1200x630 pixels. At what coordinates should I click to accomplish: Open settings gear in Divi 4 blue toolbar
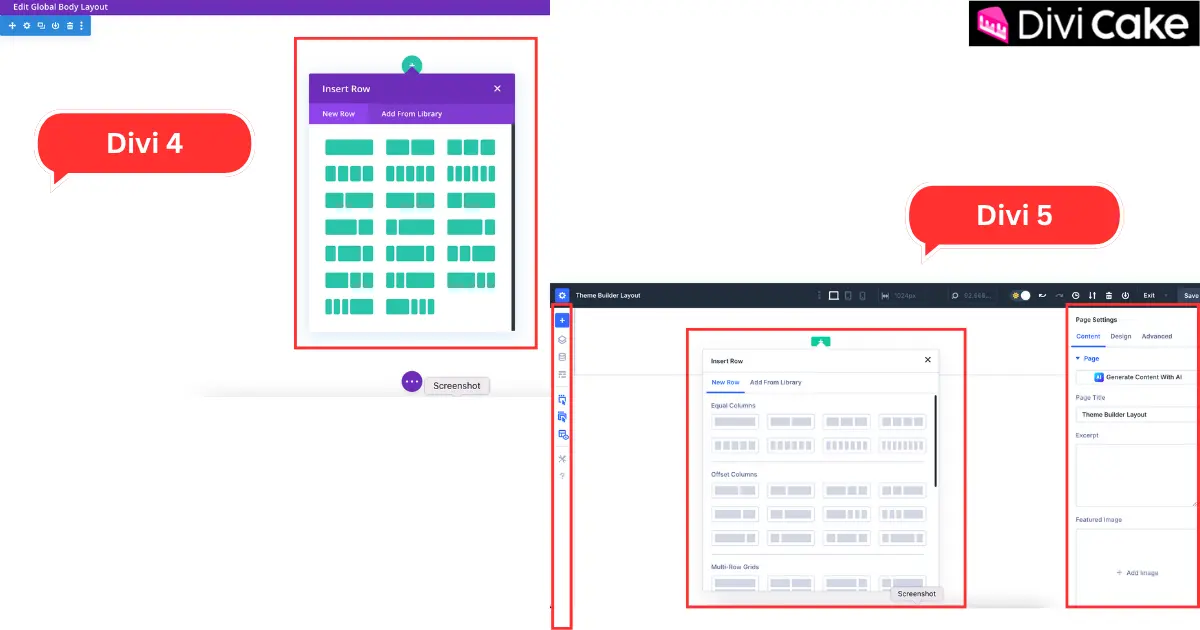click(x=27, y=25)
